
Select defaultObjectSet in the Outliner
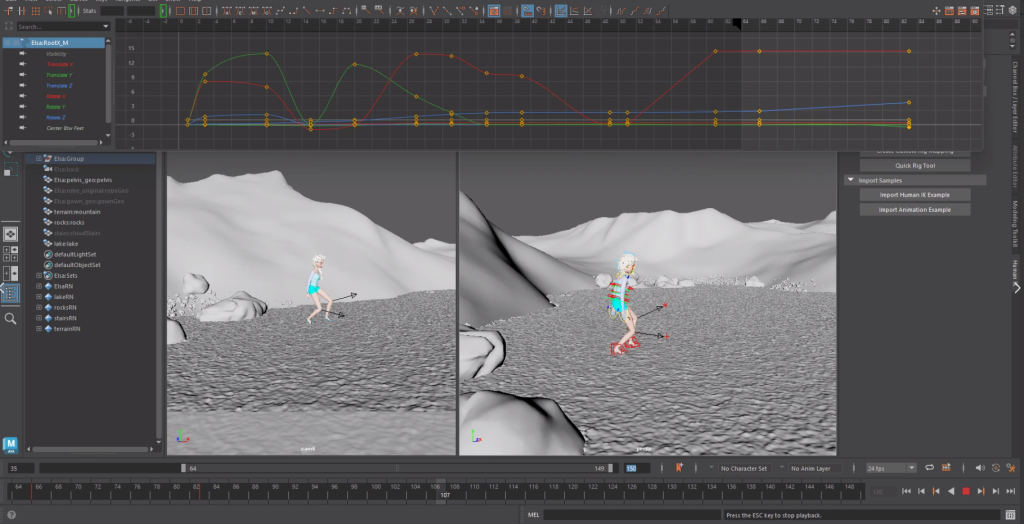click(77, 265)
